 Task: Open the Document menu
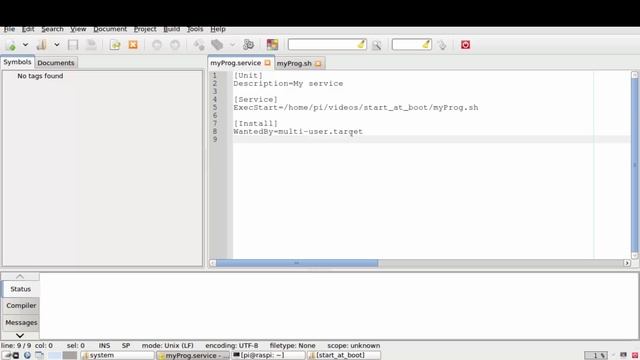(x=110, y=29)
